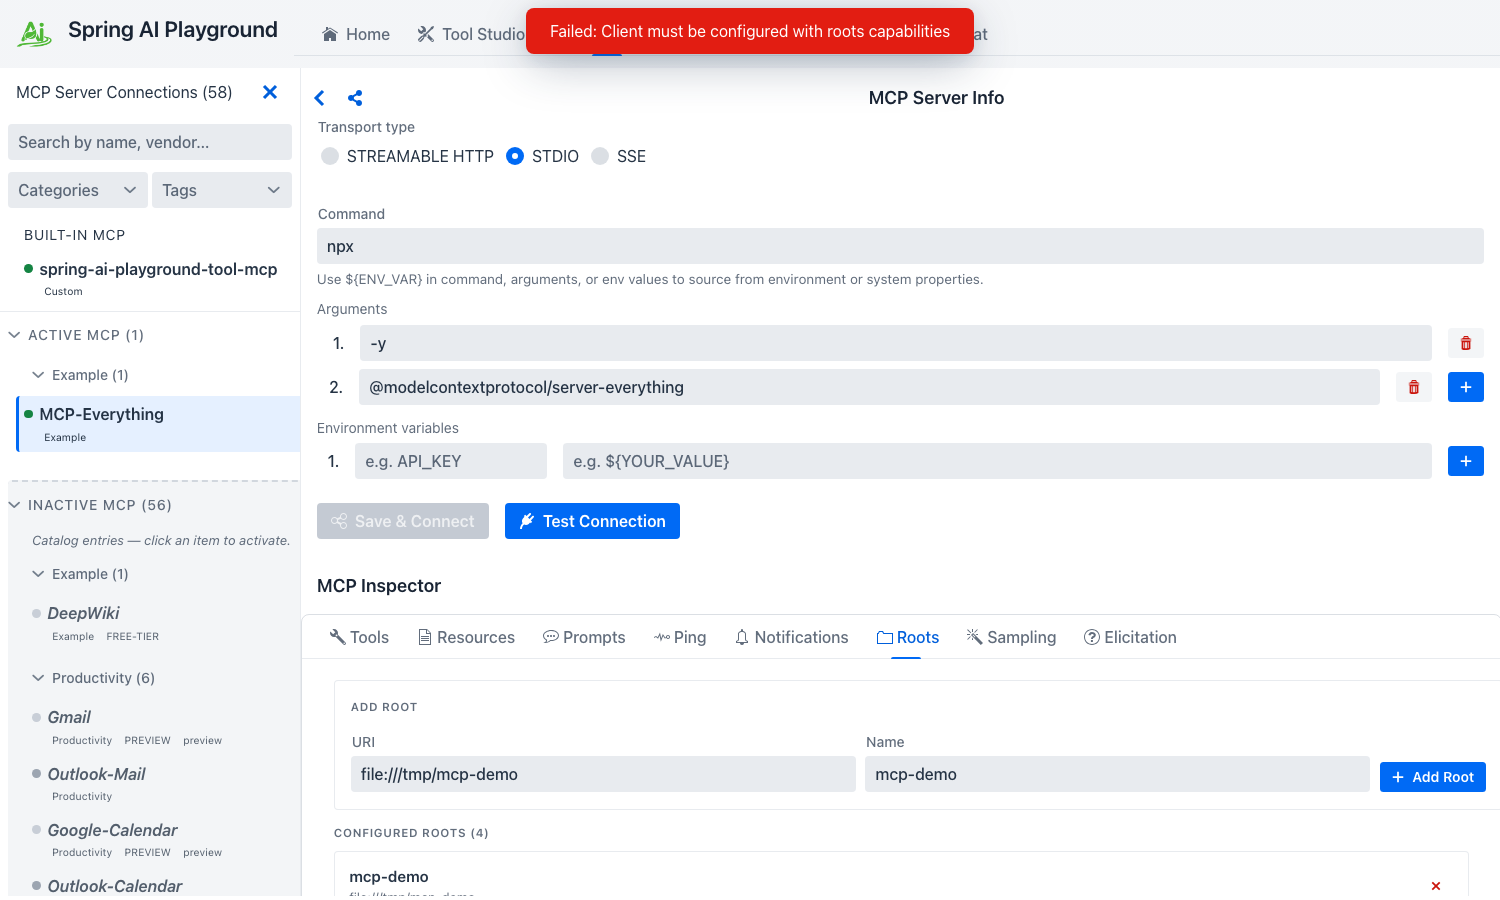This screenshot has height=900, width=1500.
Task: Click the root URI field
Action: (603, 774)
